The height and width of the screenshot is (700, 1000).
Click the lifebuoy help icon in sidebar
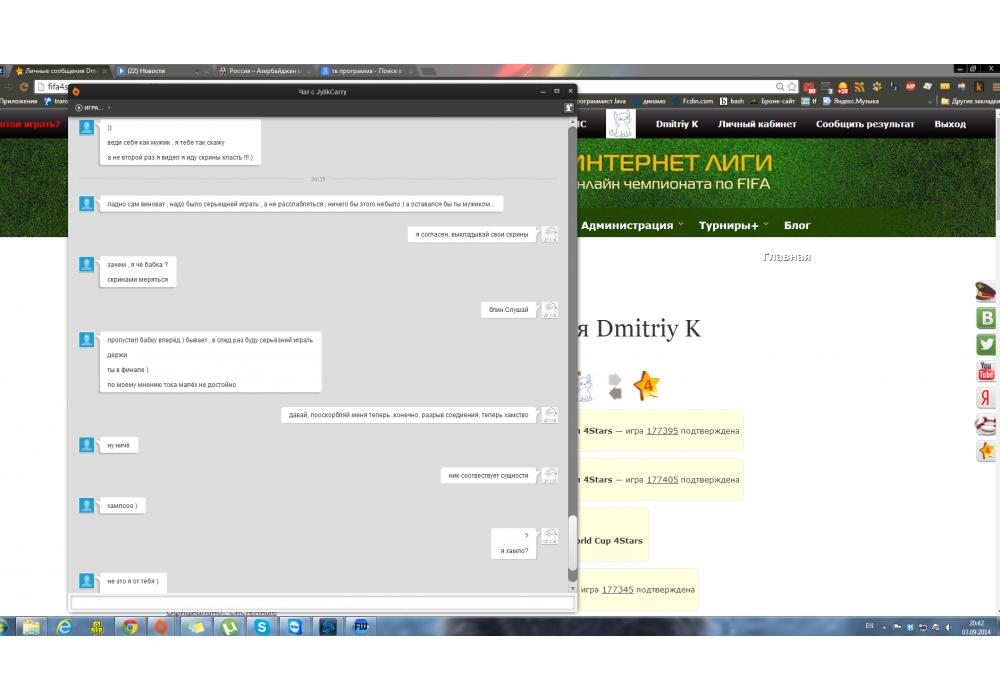986,425
